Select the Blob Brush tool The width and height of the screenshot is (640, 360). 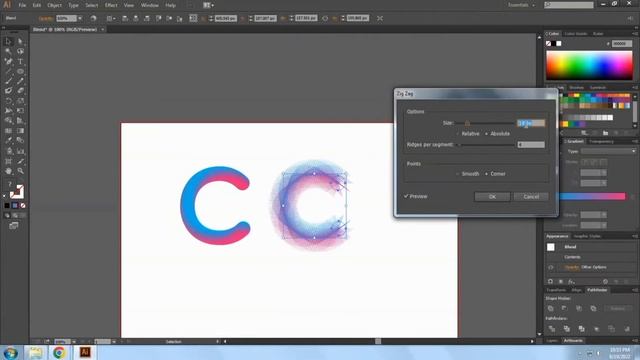pyautogui.click(x=8, y=91)
